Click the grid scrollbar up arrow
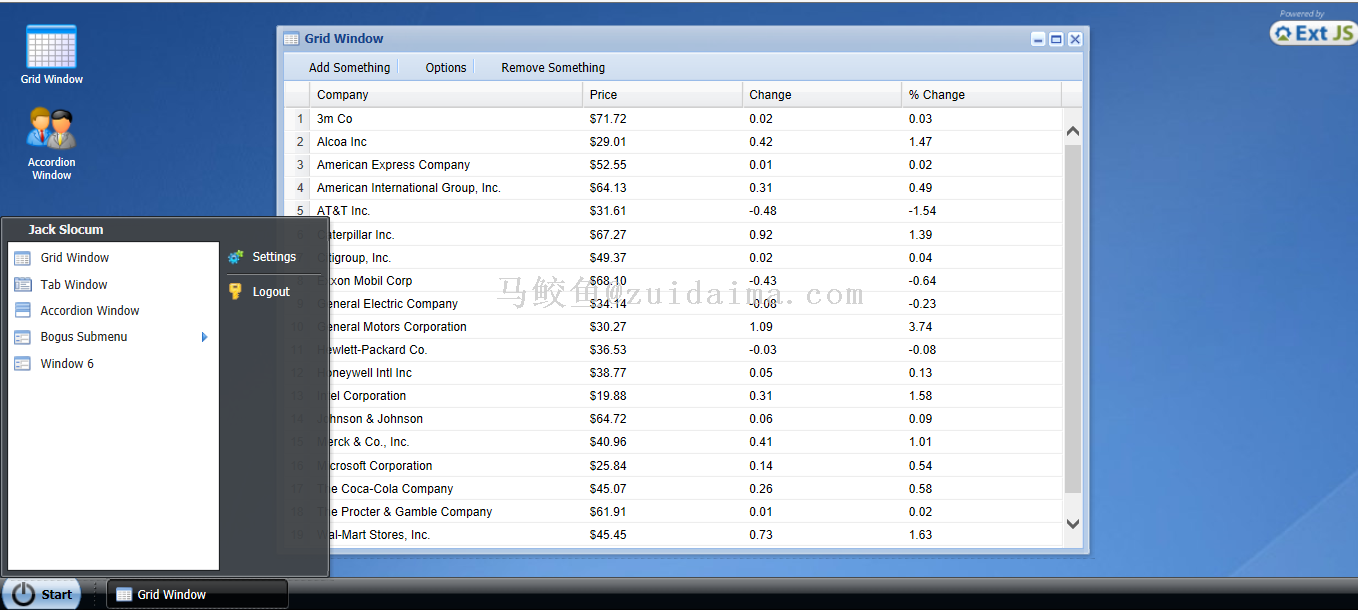 1072,131
